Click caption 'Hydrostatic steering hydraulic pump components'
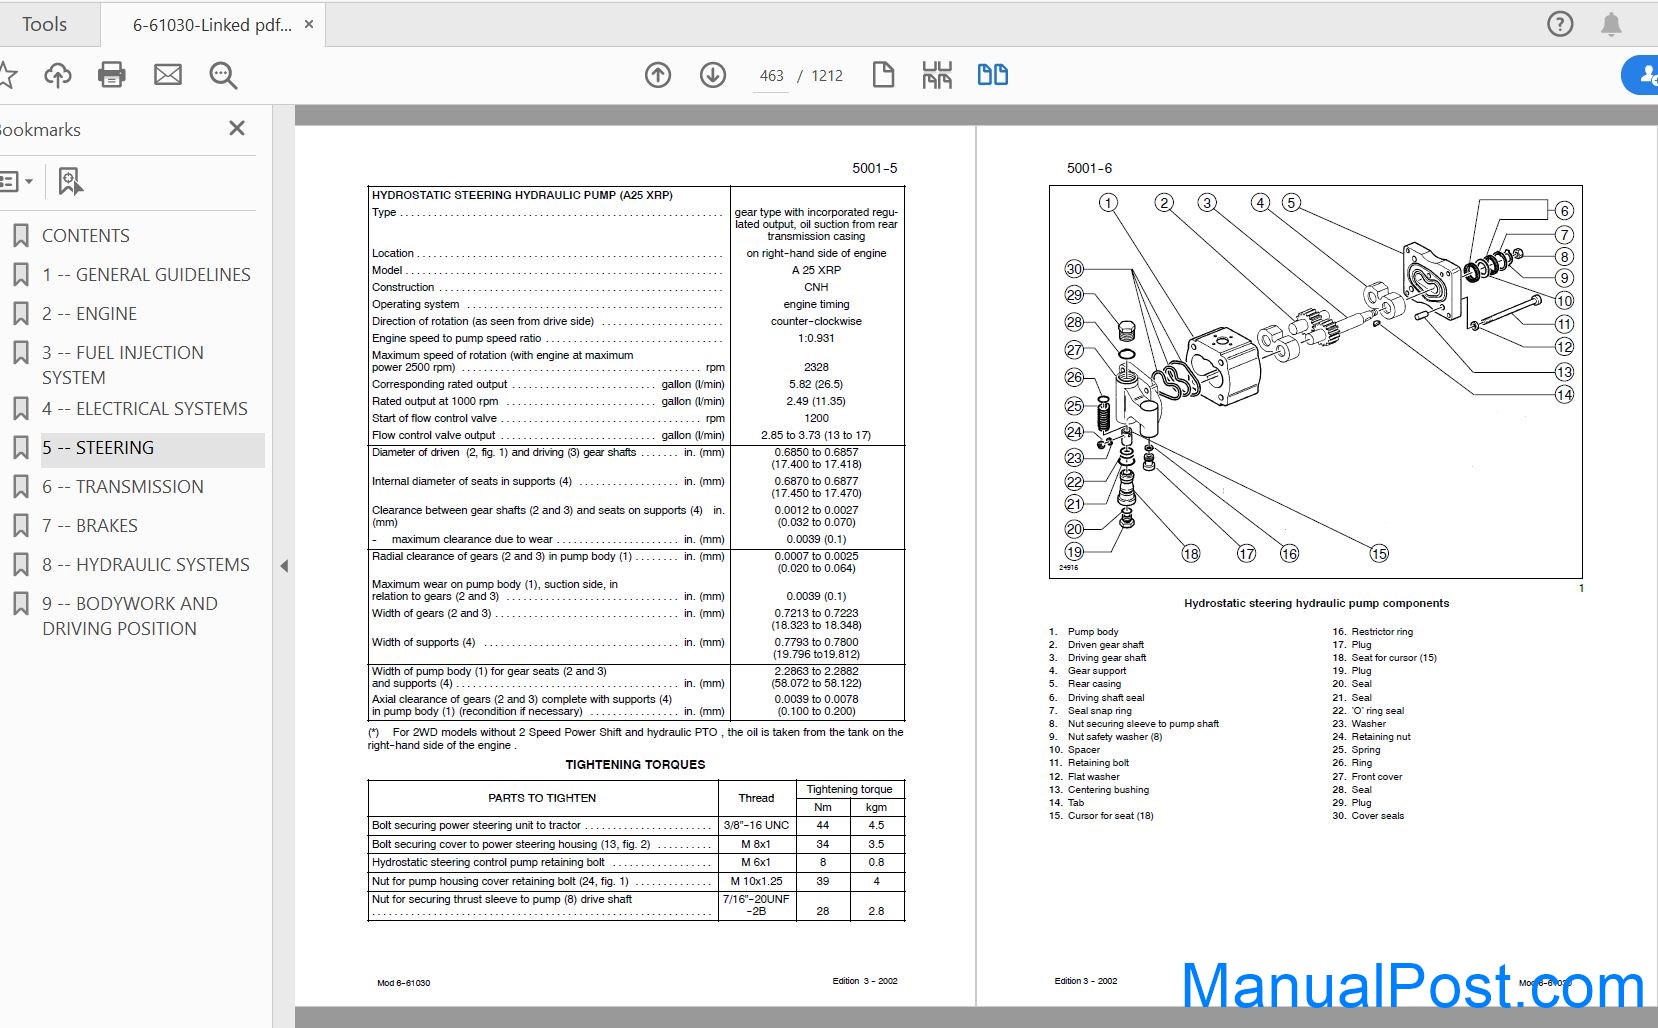 coord(1316,603)
